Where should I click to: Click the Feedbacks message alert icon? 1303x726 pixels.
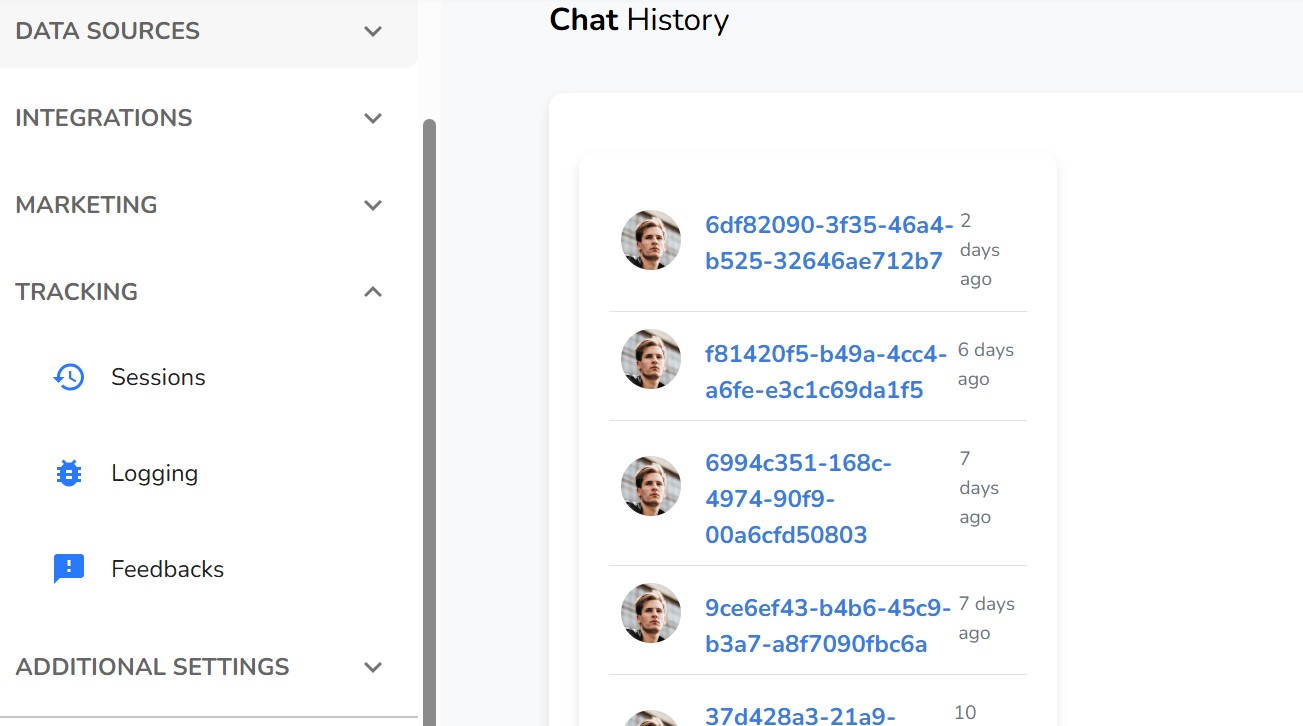pyautogui.click(x=69, y=569)
